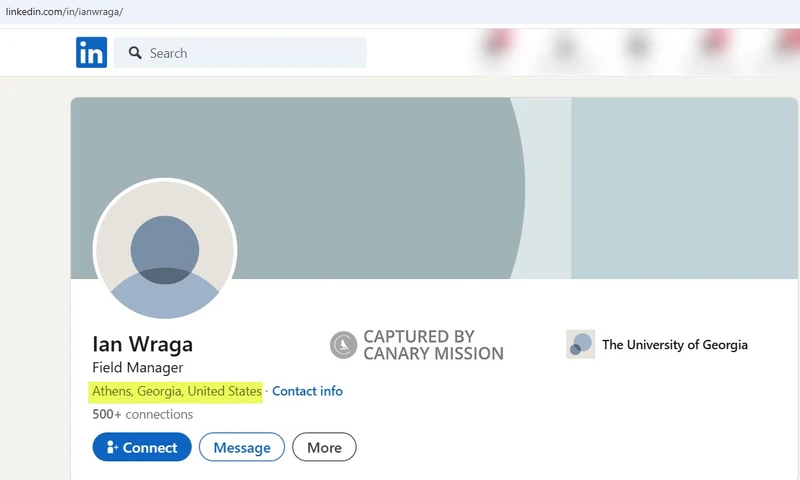
Task: Open Ian Wraga's profile photo placeholder
Action: [165, 249]
